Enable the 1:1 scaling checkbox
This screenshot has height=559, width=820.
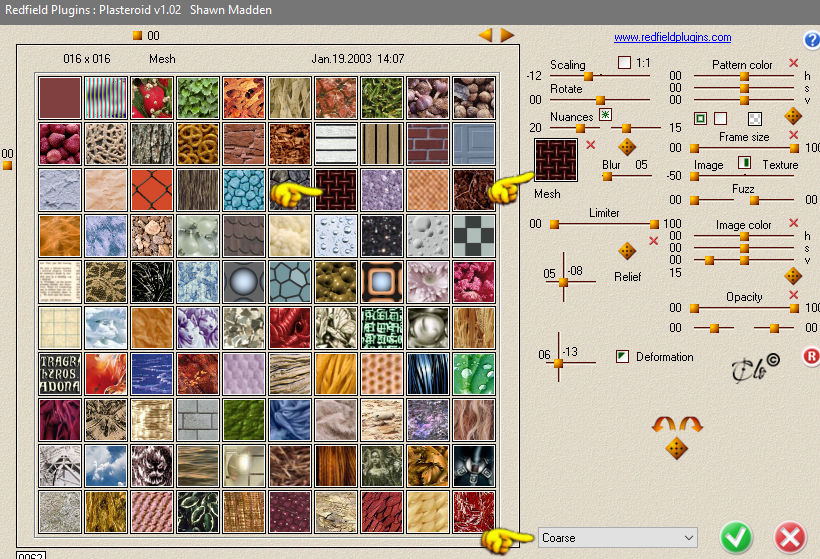(x=624, y=63)
